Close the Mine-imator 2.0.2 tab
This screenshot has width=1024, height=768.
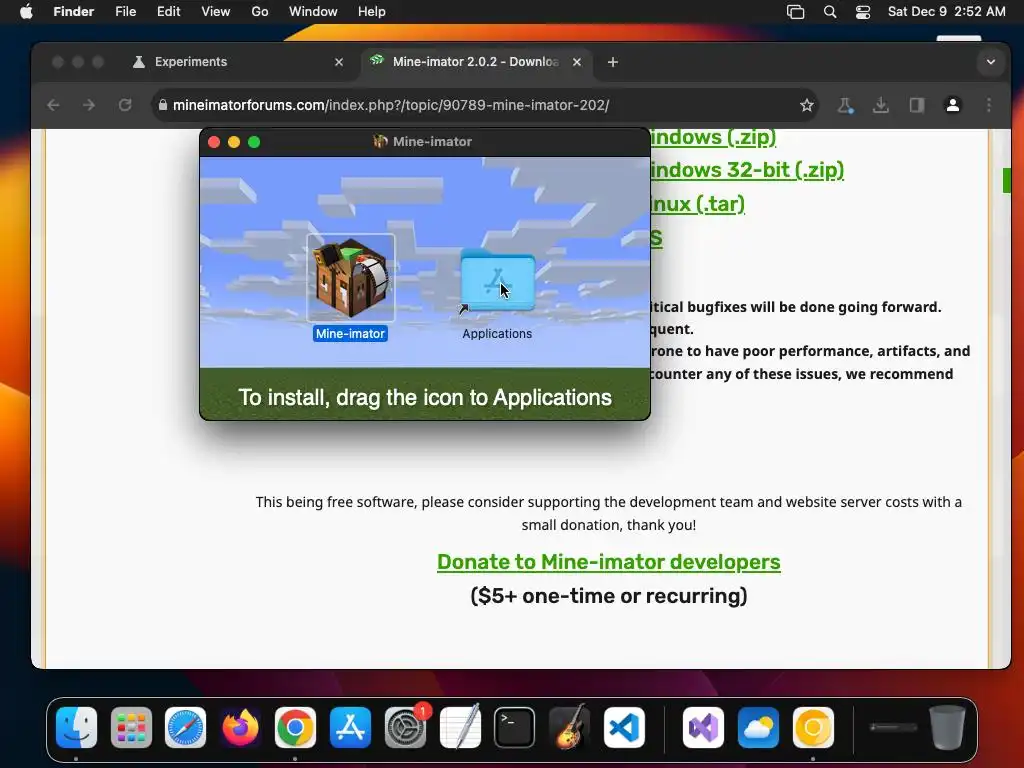(x=577, y=62)
